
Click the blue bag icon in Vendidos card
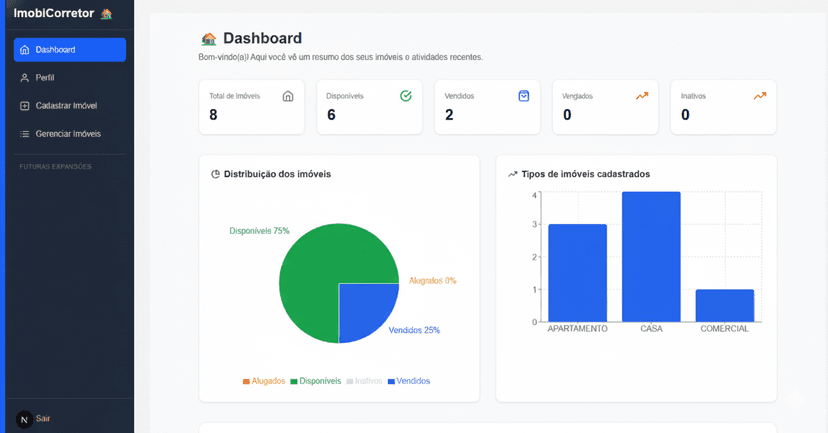(523, 96)
